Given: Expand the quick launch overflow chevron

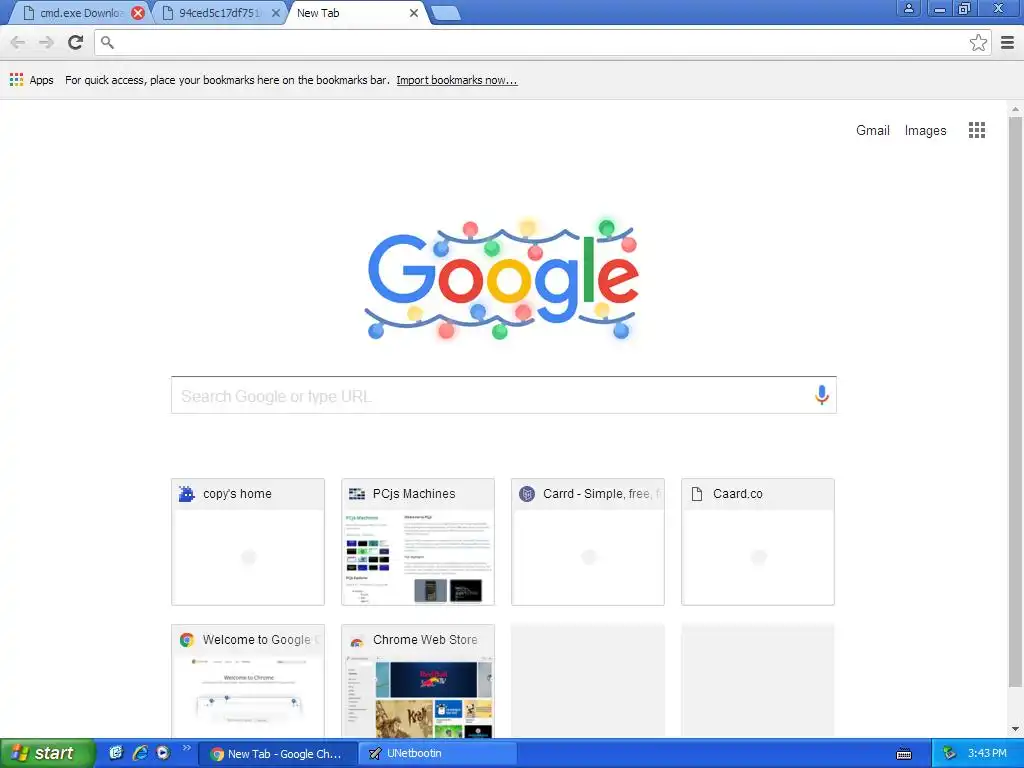Looking at the screenshot, I should tap(187, 748).
